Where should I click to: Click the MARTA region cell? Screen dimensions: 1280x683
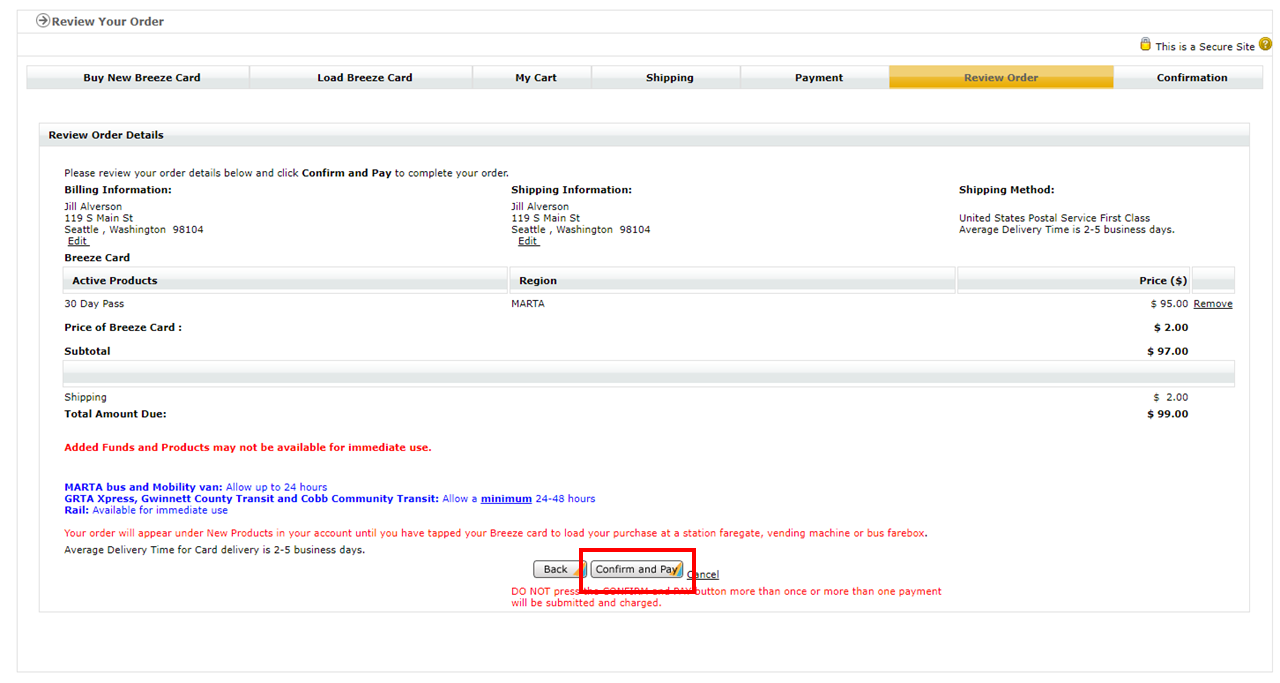[x=528, y=304]
